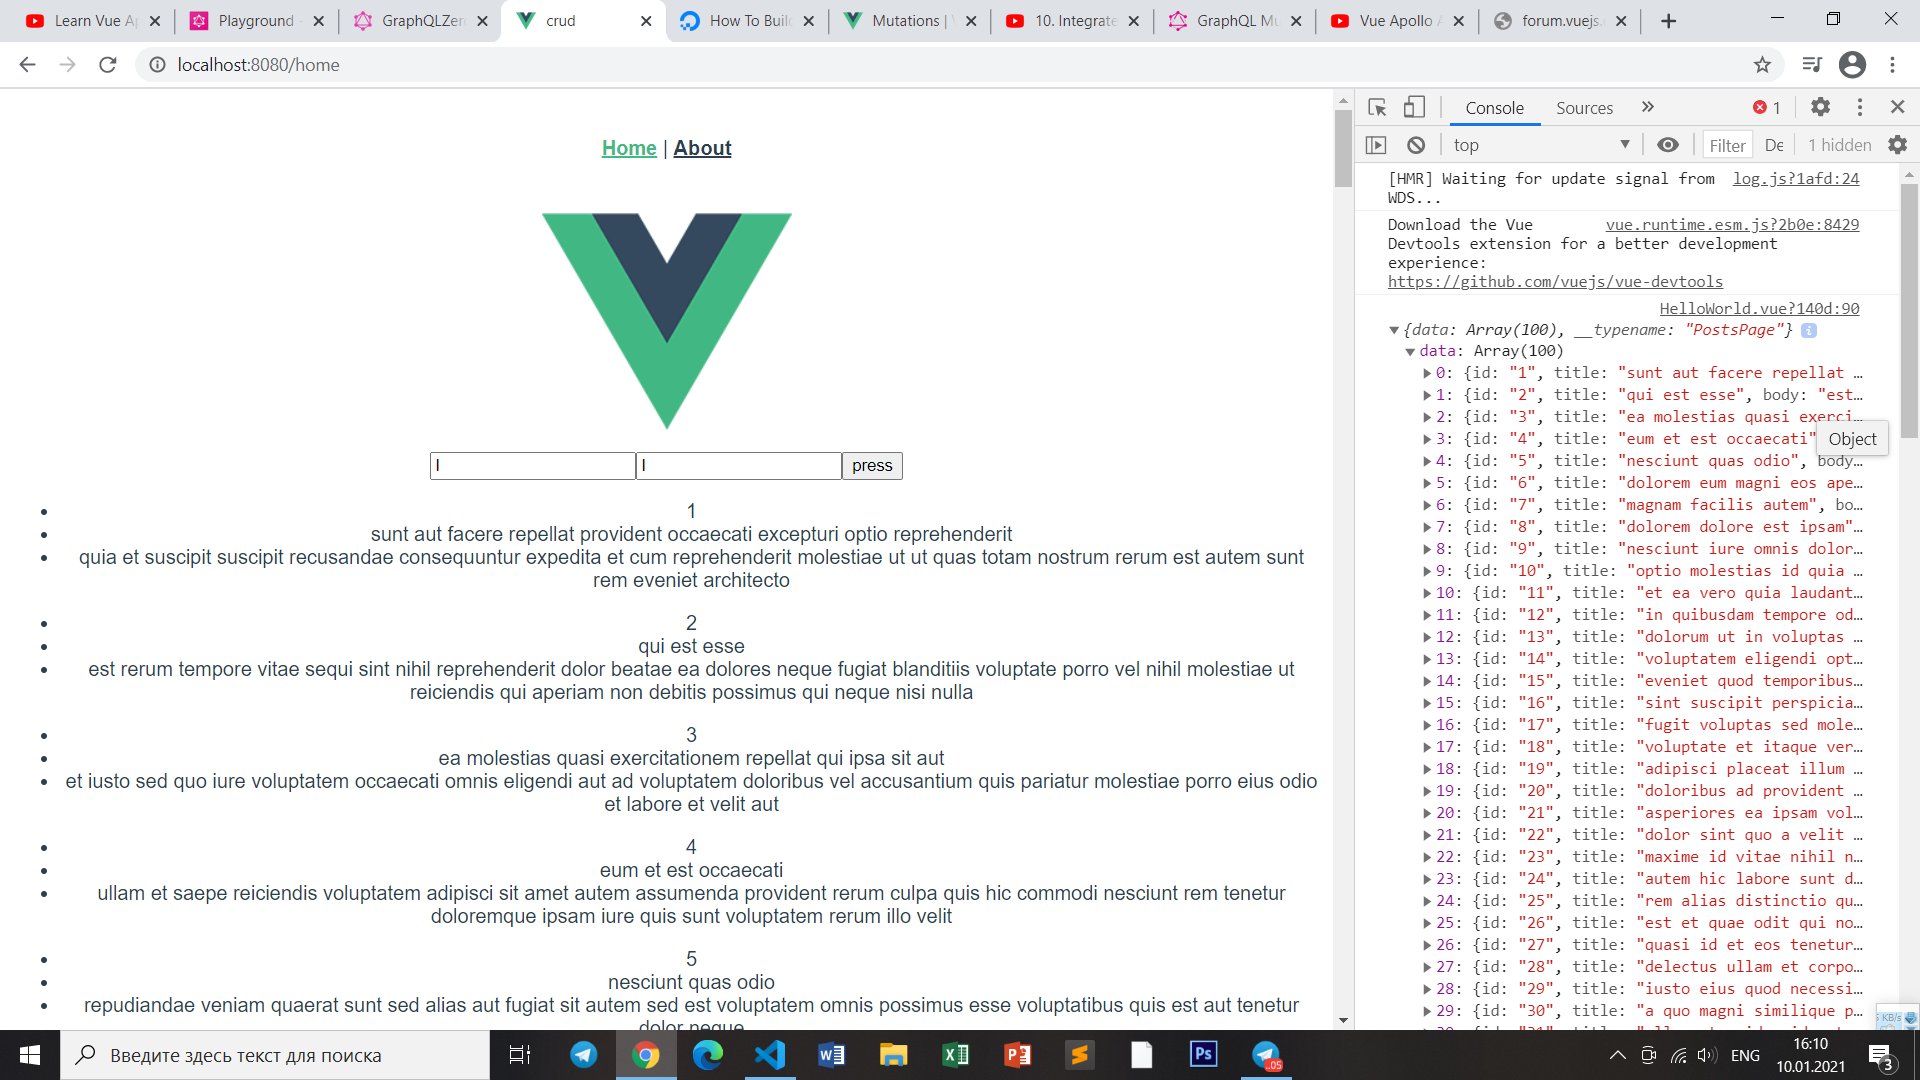Open Excel from the taskbar
This screenshot has width=1920, height=1080.
click(955, 1055)
